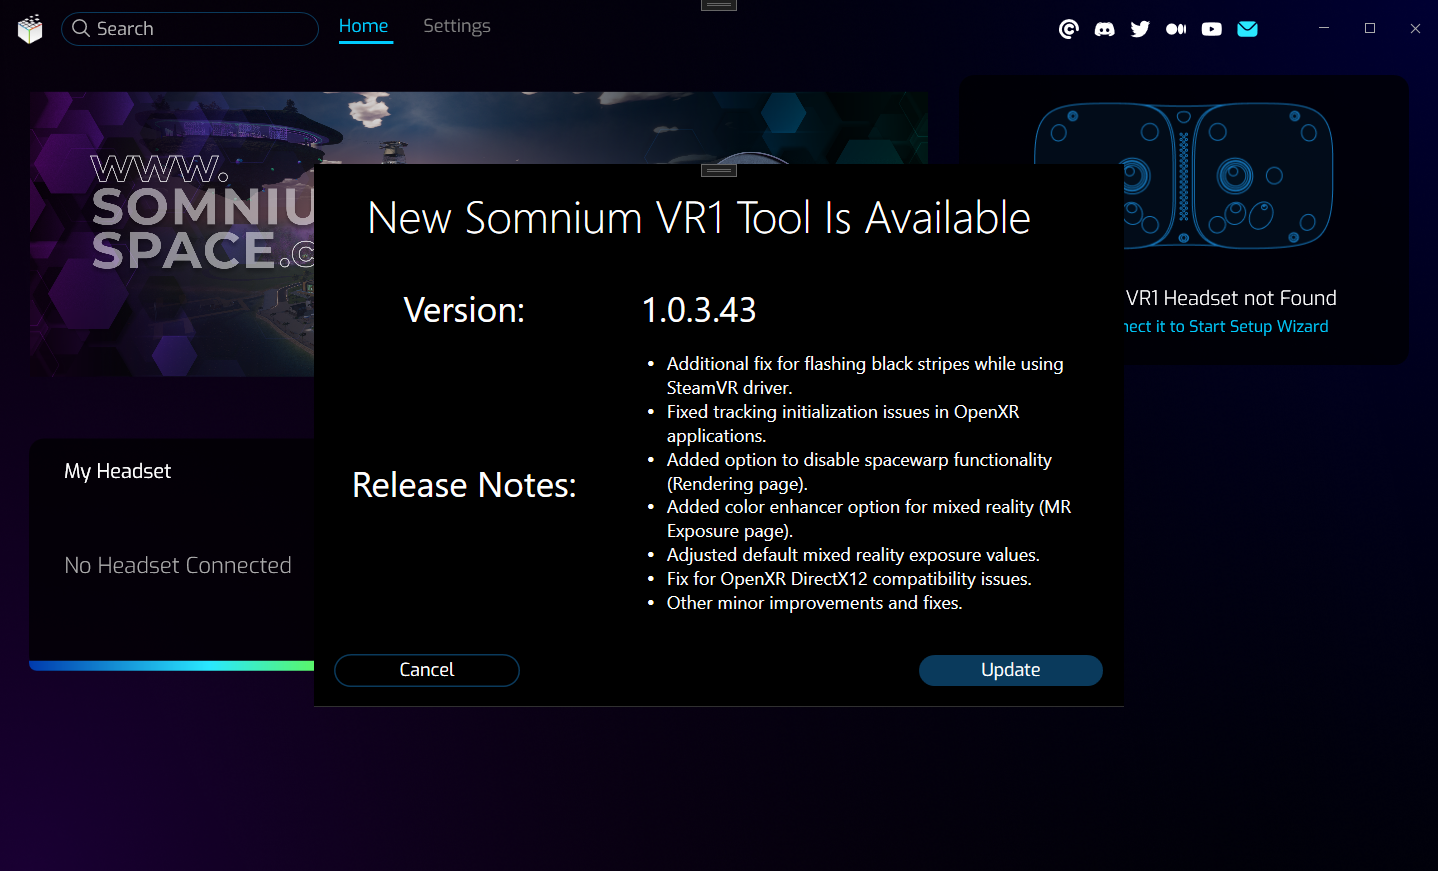Screen dimensions: 1438x871
Task: Open the Medium blog icon
Action: (1176, 29)
